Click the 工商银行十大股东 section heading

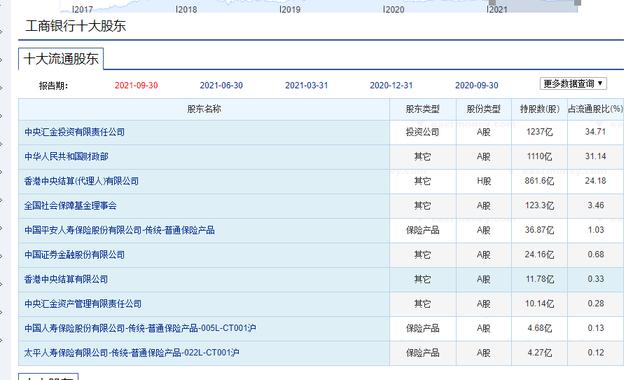(76, 26)
